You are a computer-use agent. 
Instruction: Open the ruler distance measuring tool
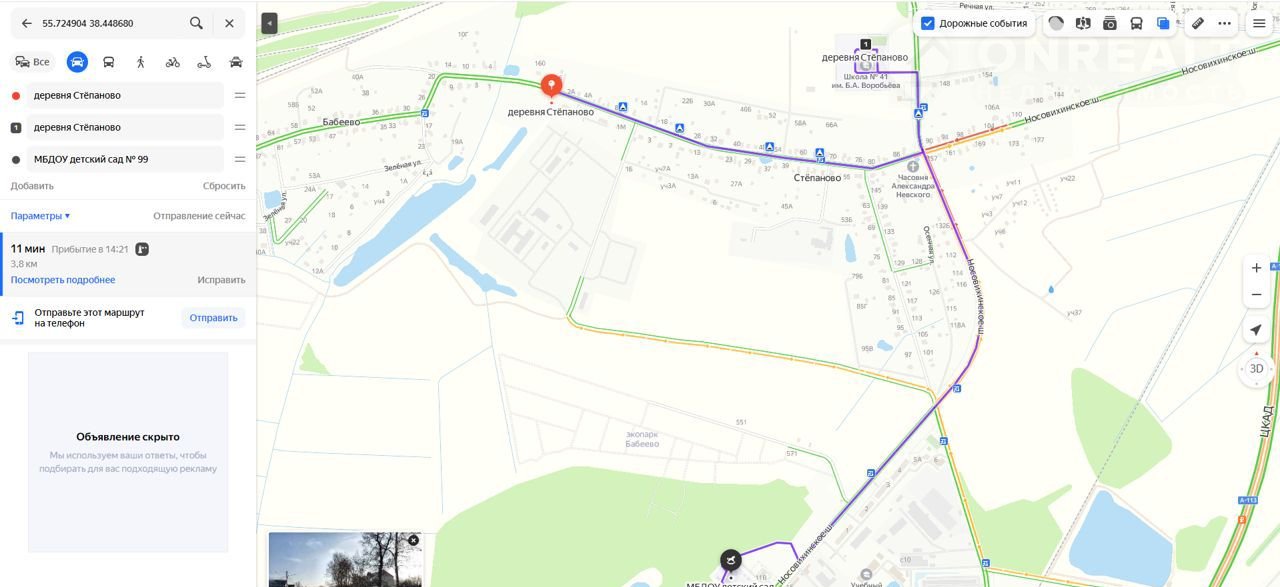click(1198, 23)
